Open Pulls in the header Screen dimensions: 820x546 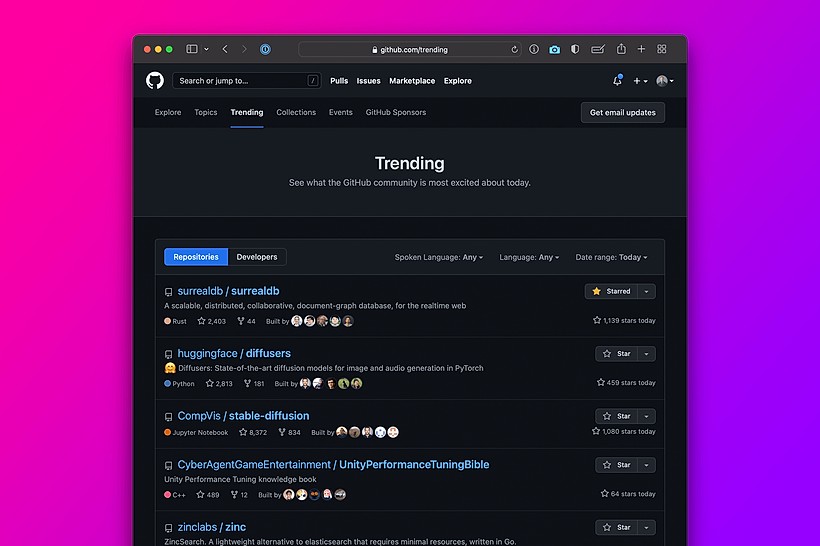pos(339,81)
